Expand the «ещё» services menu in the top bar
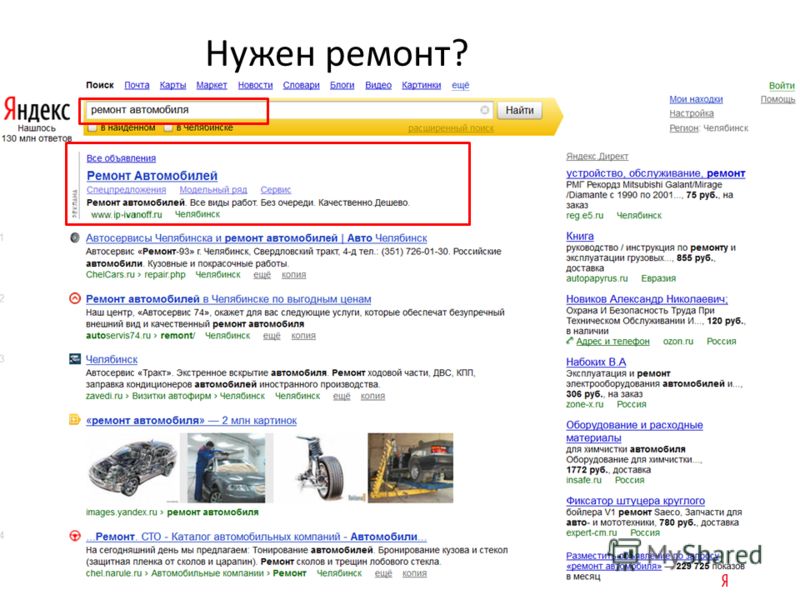 460,85
